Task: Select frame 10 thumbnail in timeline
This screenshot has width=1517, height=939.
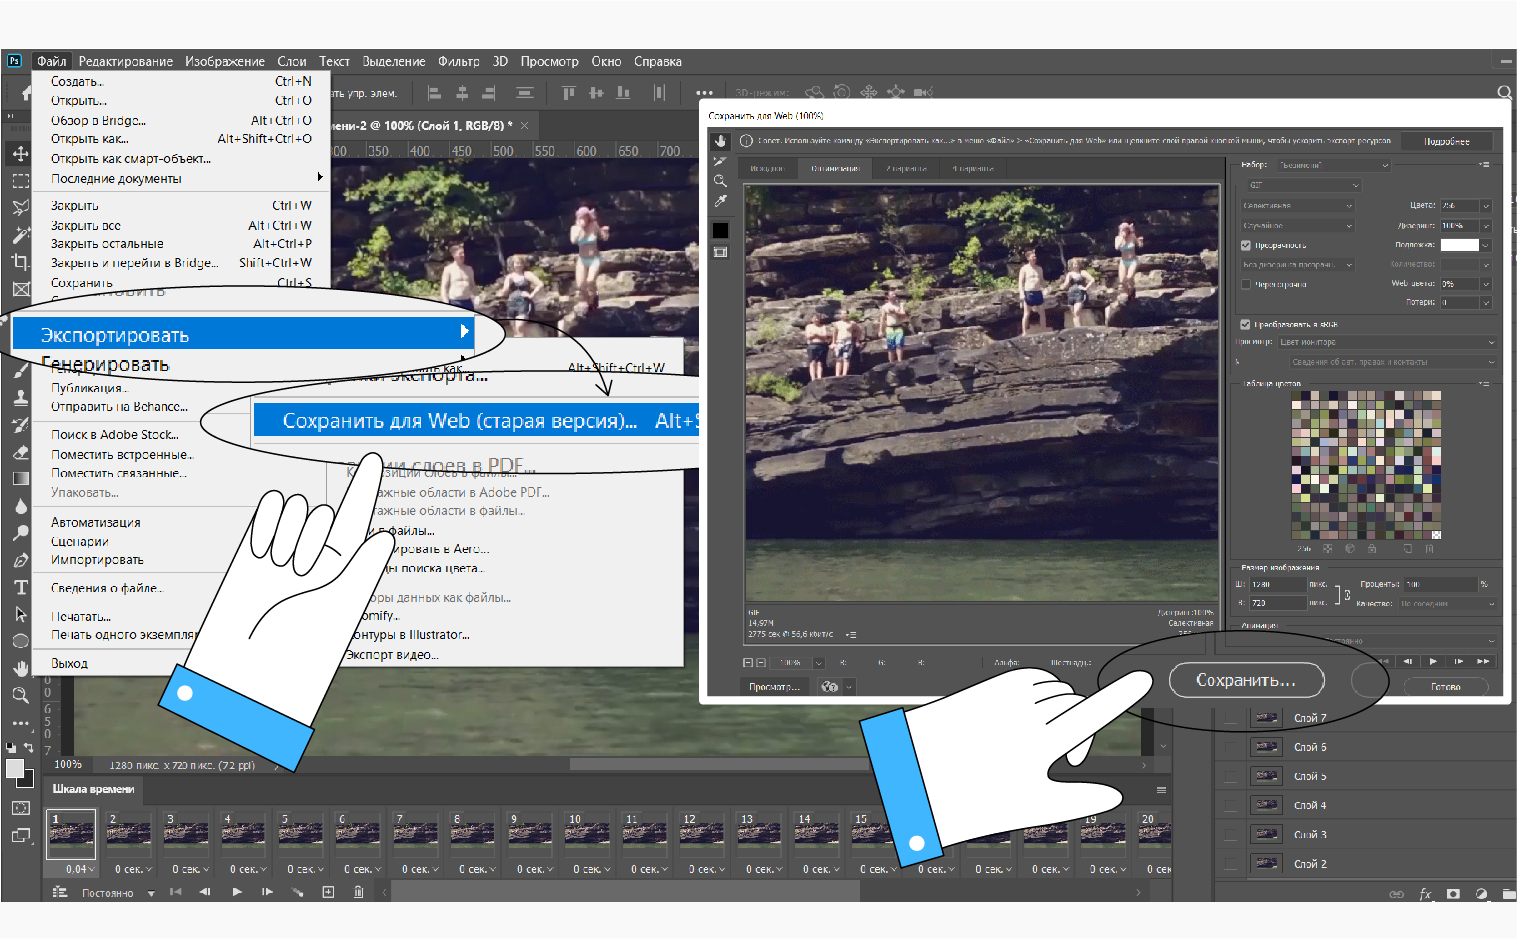Action: click(x=587, y=834)
